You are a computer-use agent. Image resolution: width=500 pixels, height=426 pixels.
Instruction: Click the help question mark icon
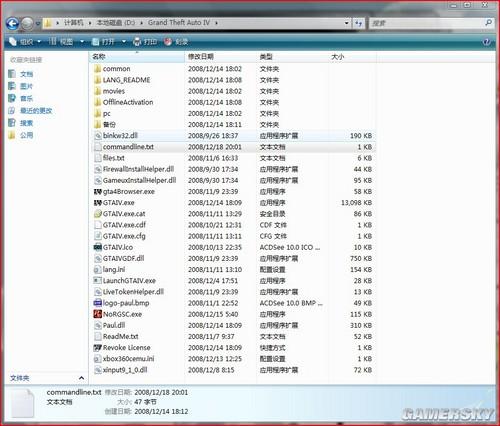tap(486, 42)
